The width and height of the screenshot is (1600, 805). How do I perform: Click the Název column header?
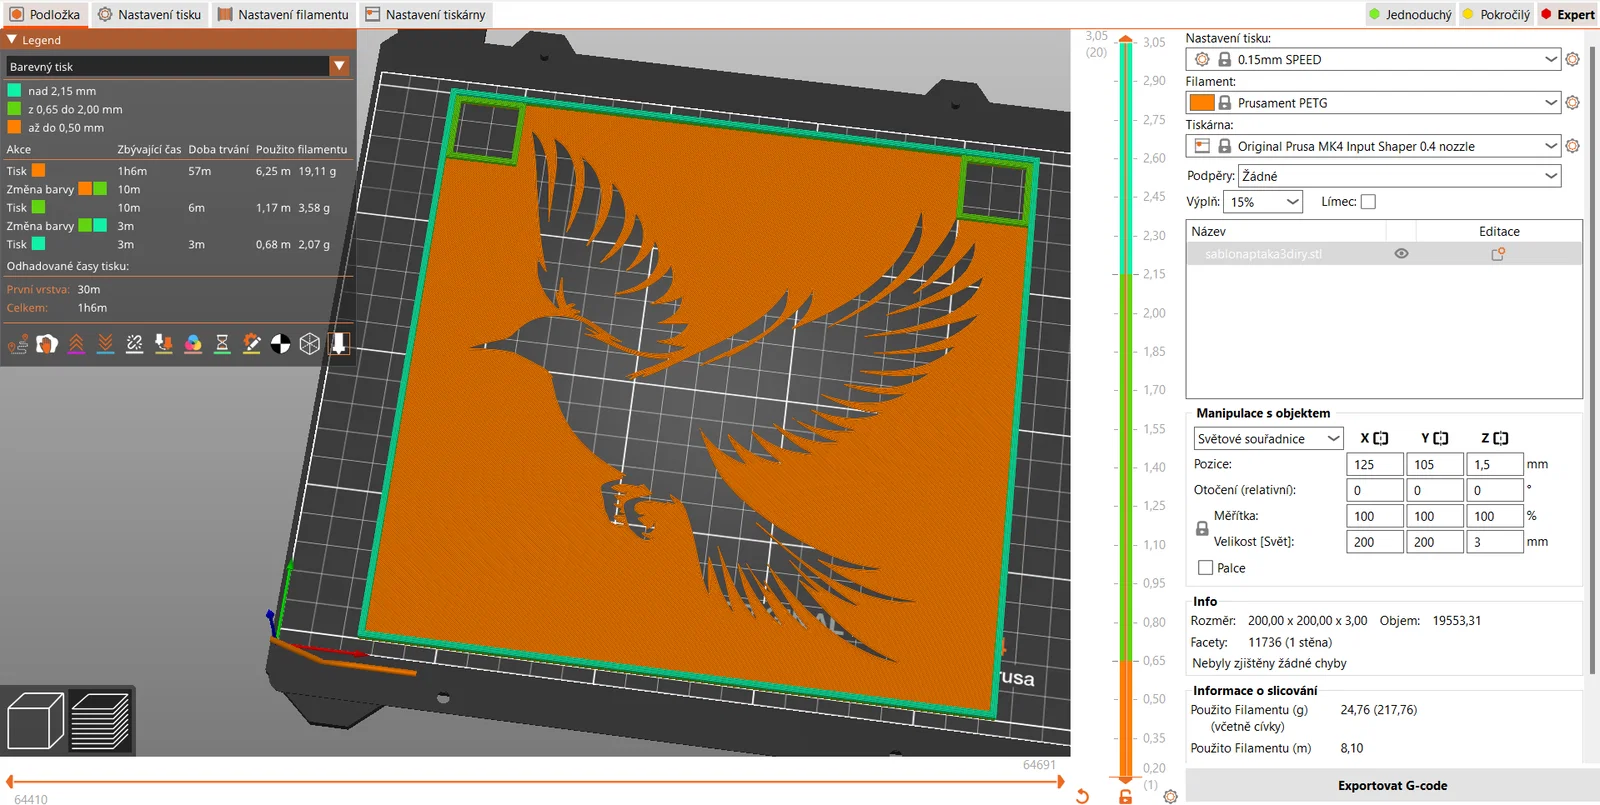(1286, 231)
